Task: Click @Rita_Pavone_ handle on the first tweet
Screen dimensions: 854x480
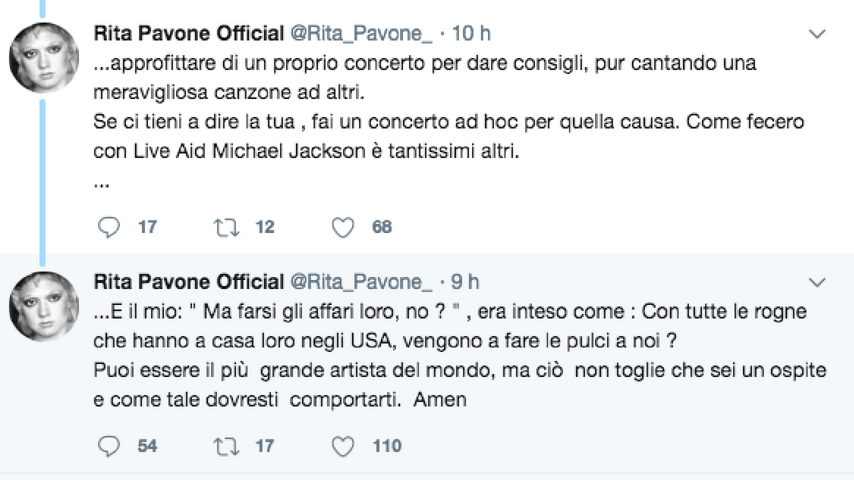Action: pos(361,34)
